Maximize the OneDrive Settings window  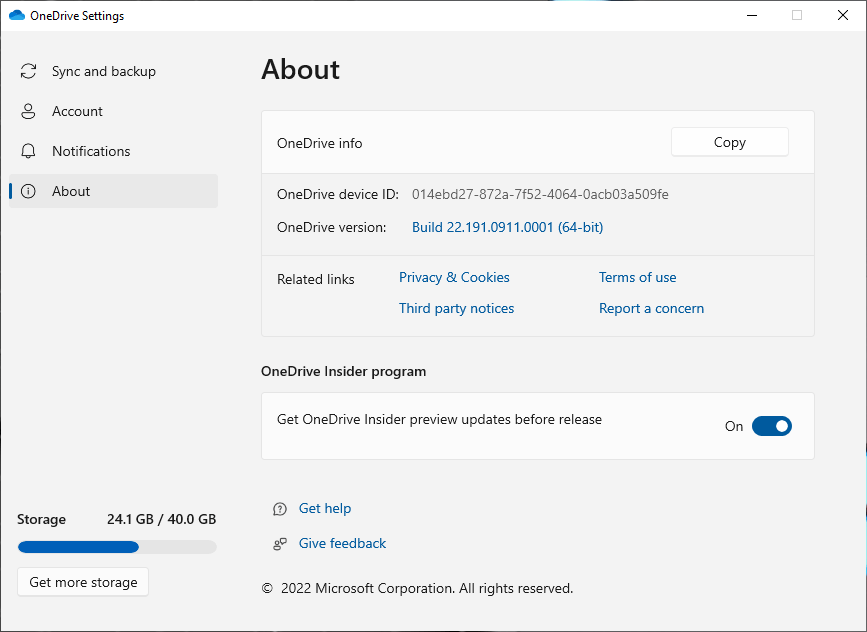(797, 15)
